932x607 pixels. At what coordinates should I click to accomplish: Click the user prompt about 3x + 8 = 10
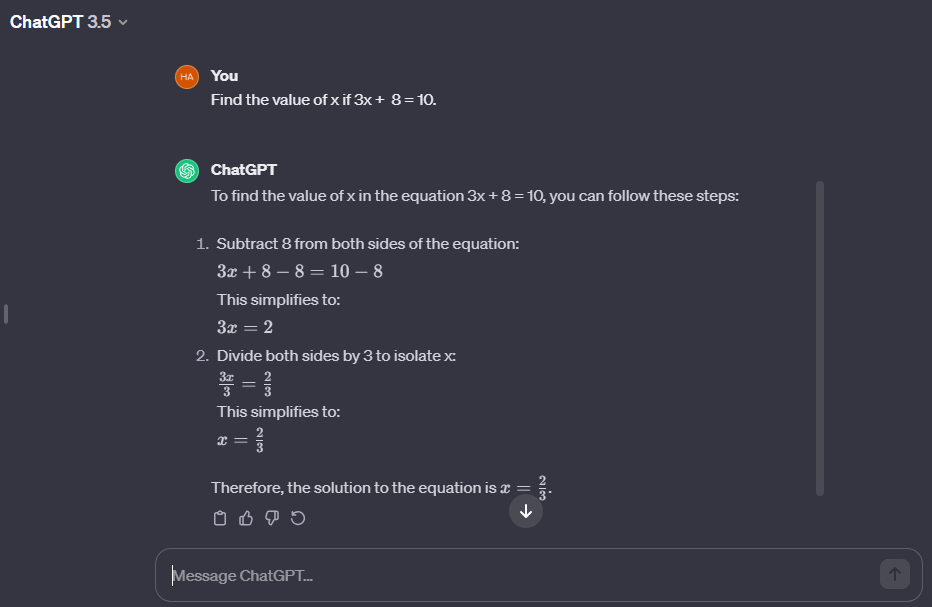click(x=323, y=100)
